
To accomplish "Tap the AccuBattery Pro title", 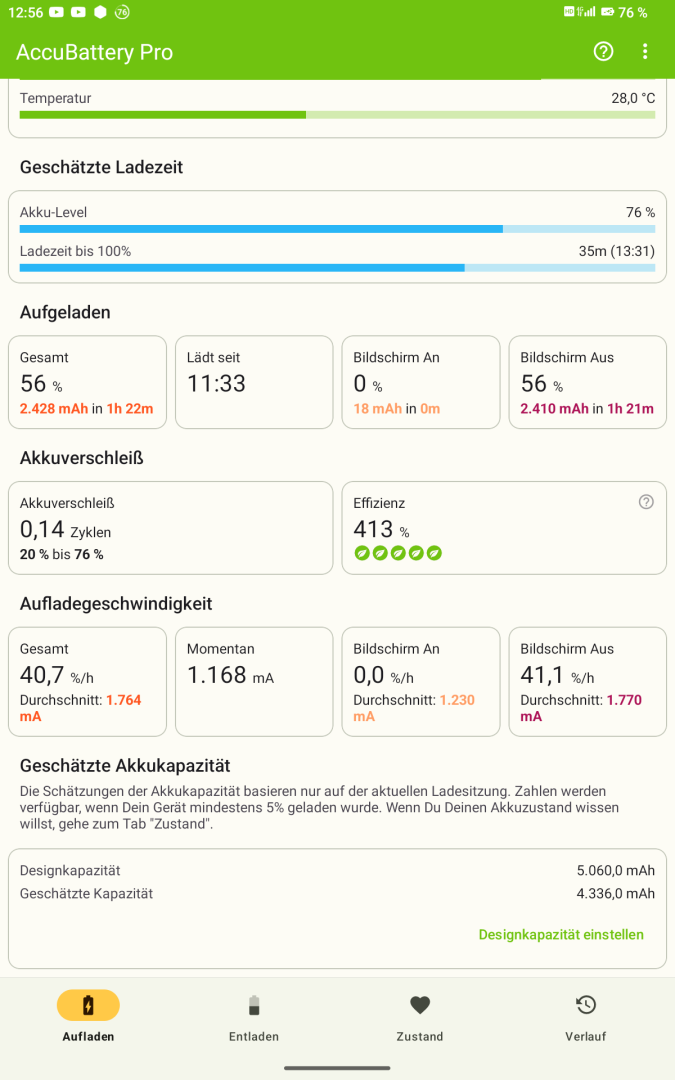I will point(94,52).
